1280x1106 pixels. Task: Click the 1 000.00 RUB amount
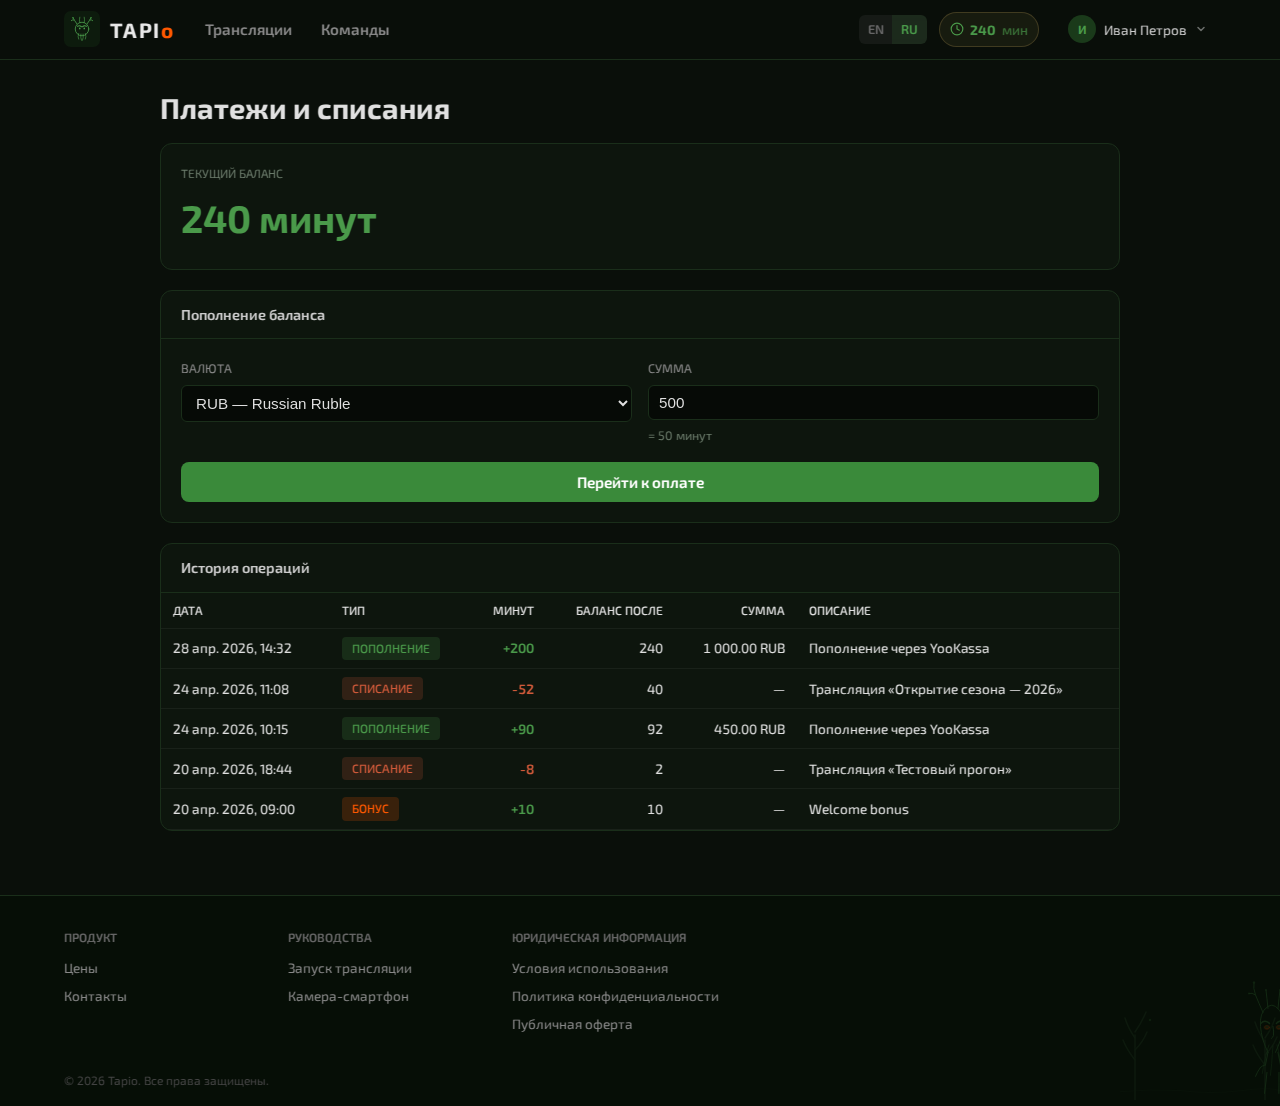[x=744, y=648]
